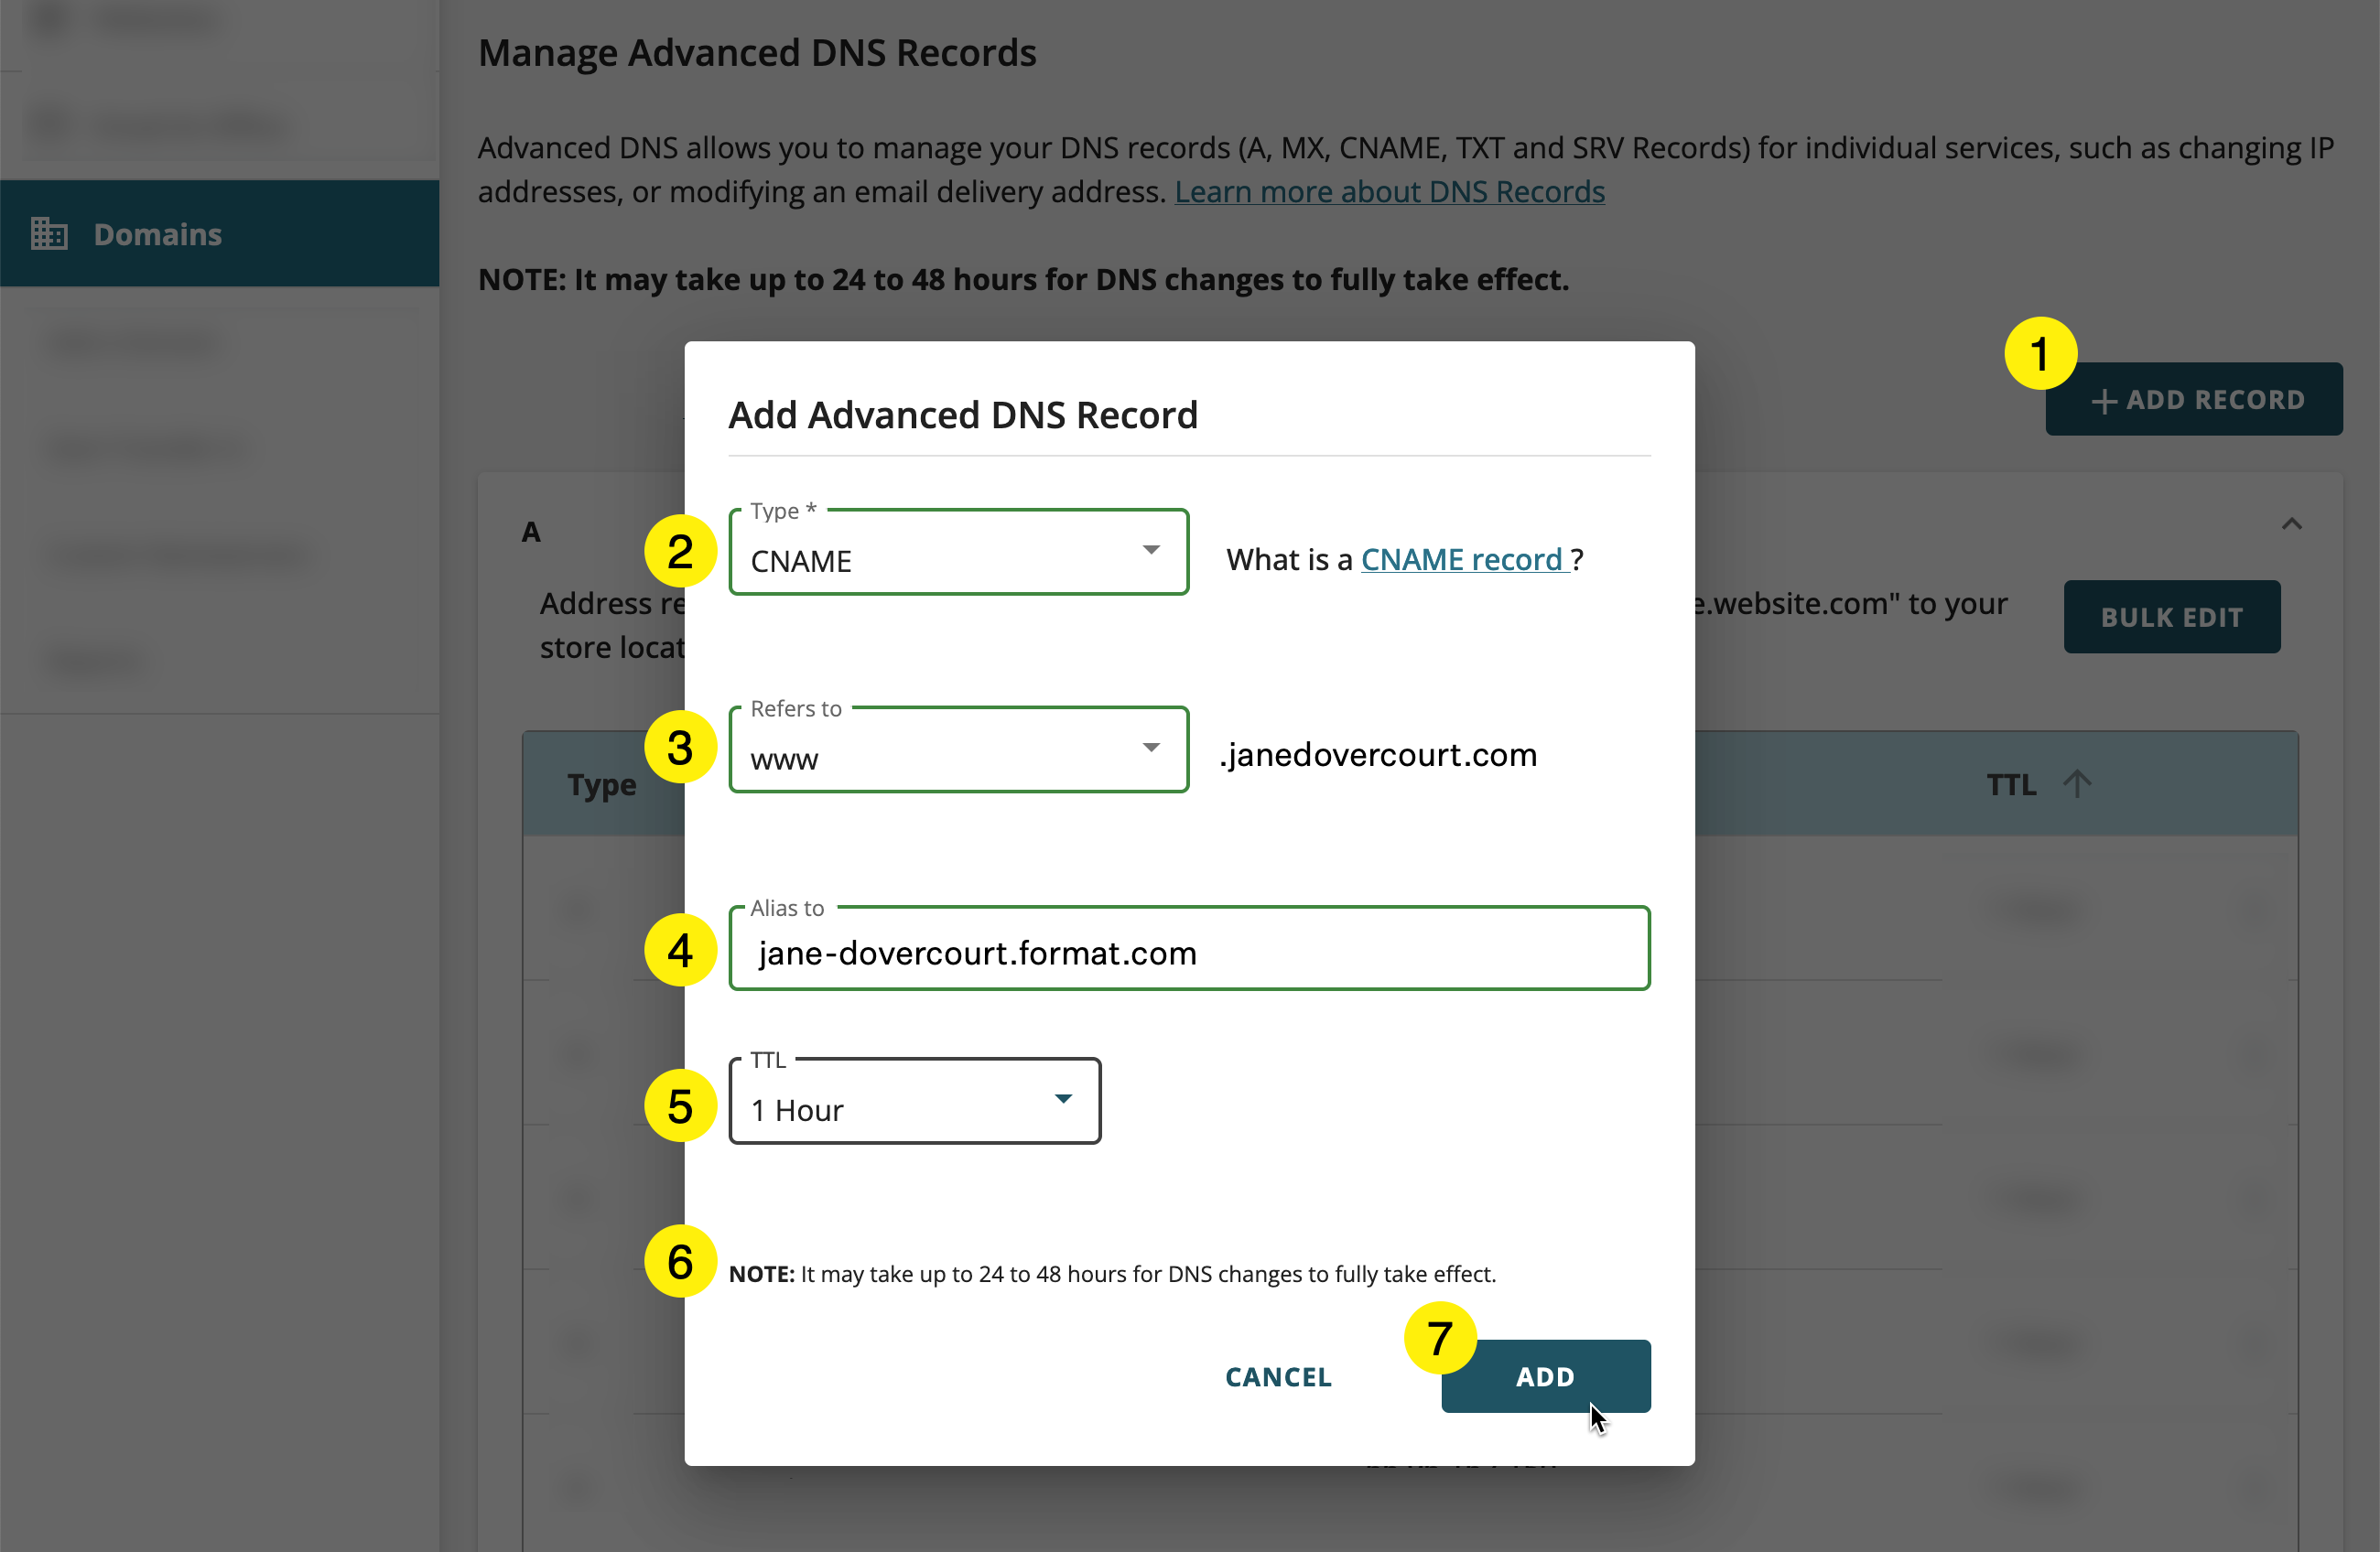2380x1552 pixels.
Task: Click the Refers to dropdown chevron icon
Action: [1152, 748]
